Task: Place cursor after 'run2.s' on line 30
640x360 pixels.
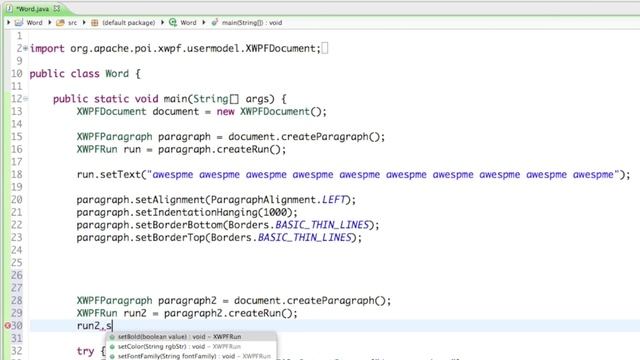Action: (112, 326)
